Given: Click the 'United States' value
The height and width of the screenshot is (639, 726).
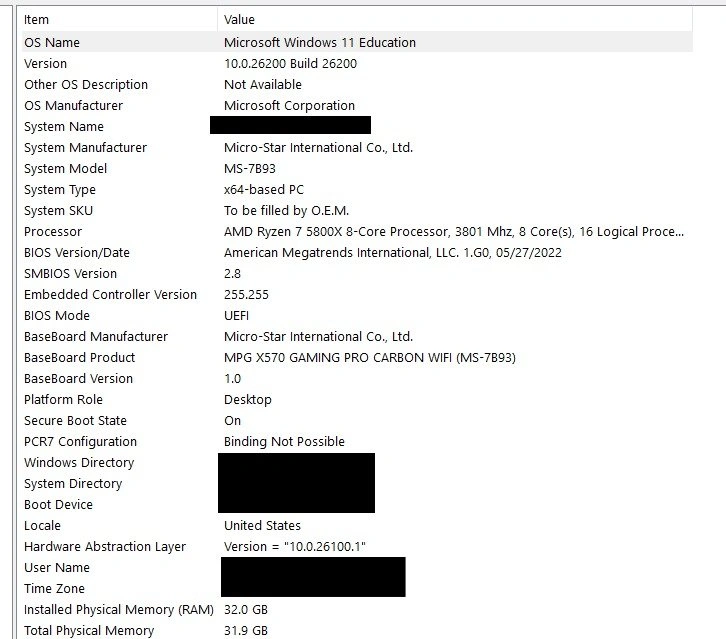Looking at the screenshot, I should tap(263, 526).
